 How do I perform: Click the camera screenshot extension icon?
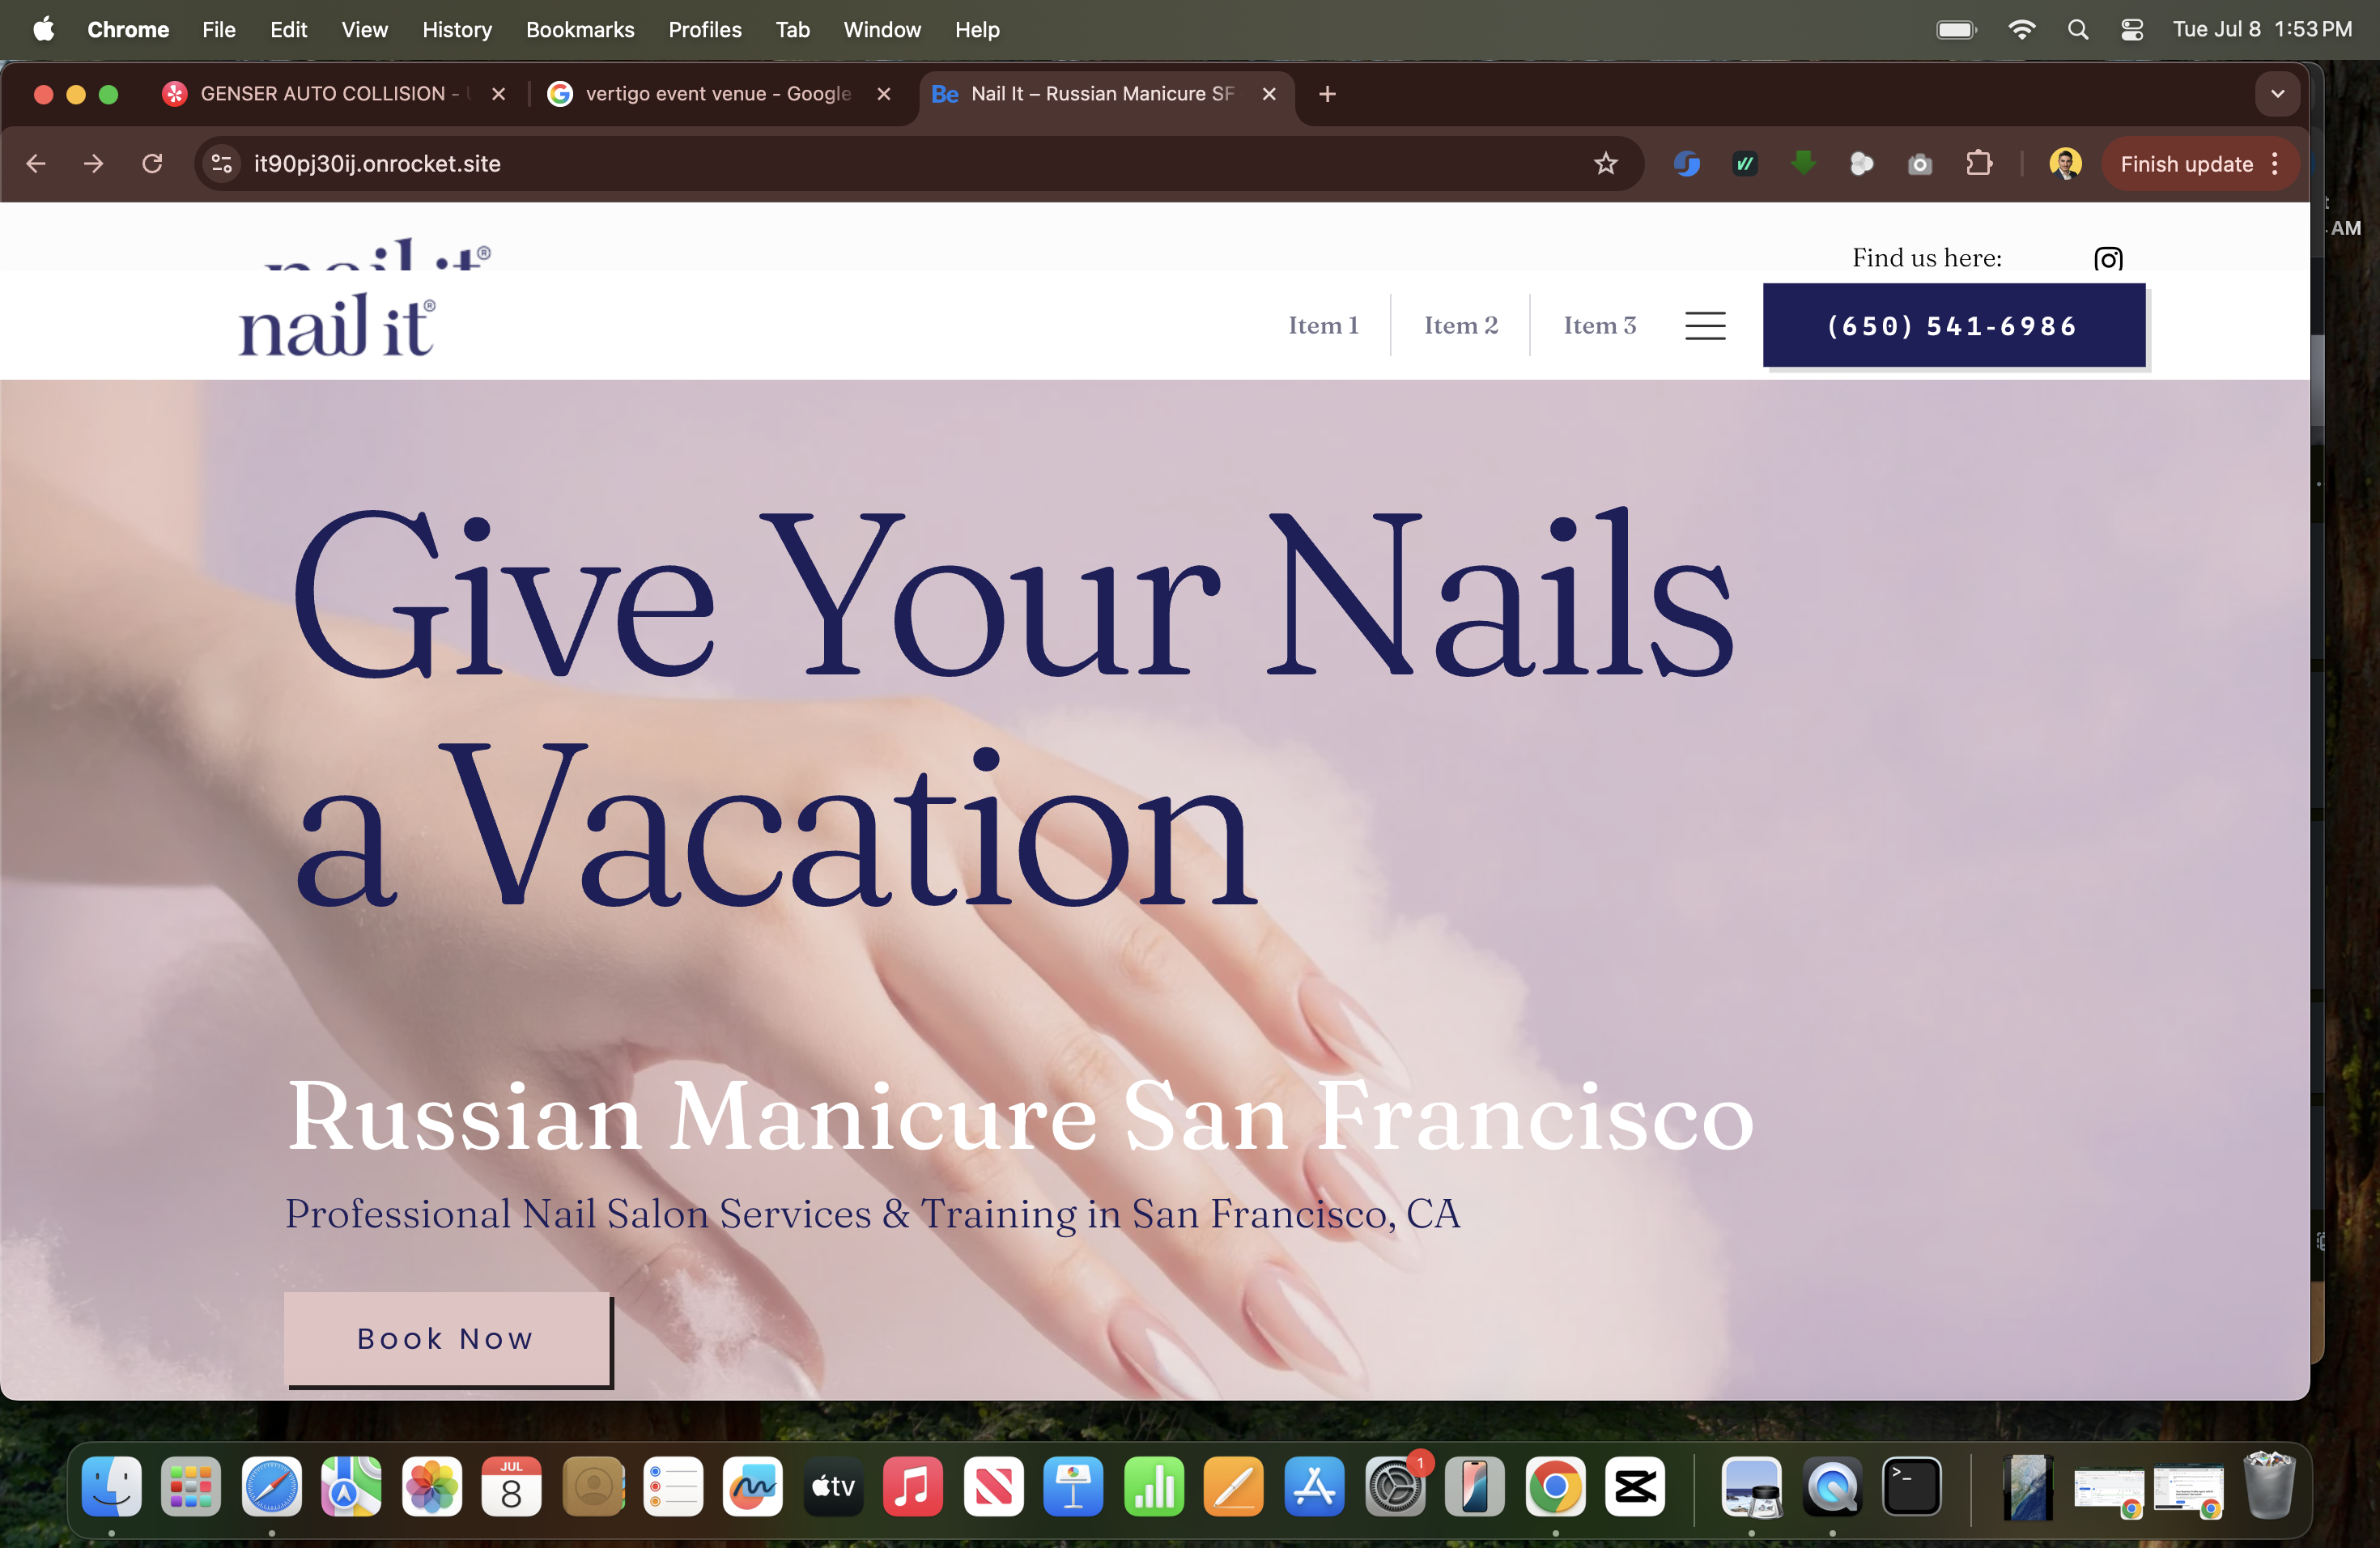coord(1919,164)
